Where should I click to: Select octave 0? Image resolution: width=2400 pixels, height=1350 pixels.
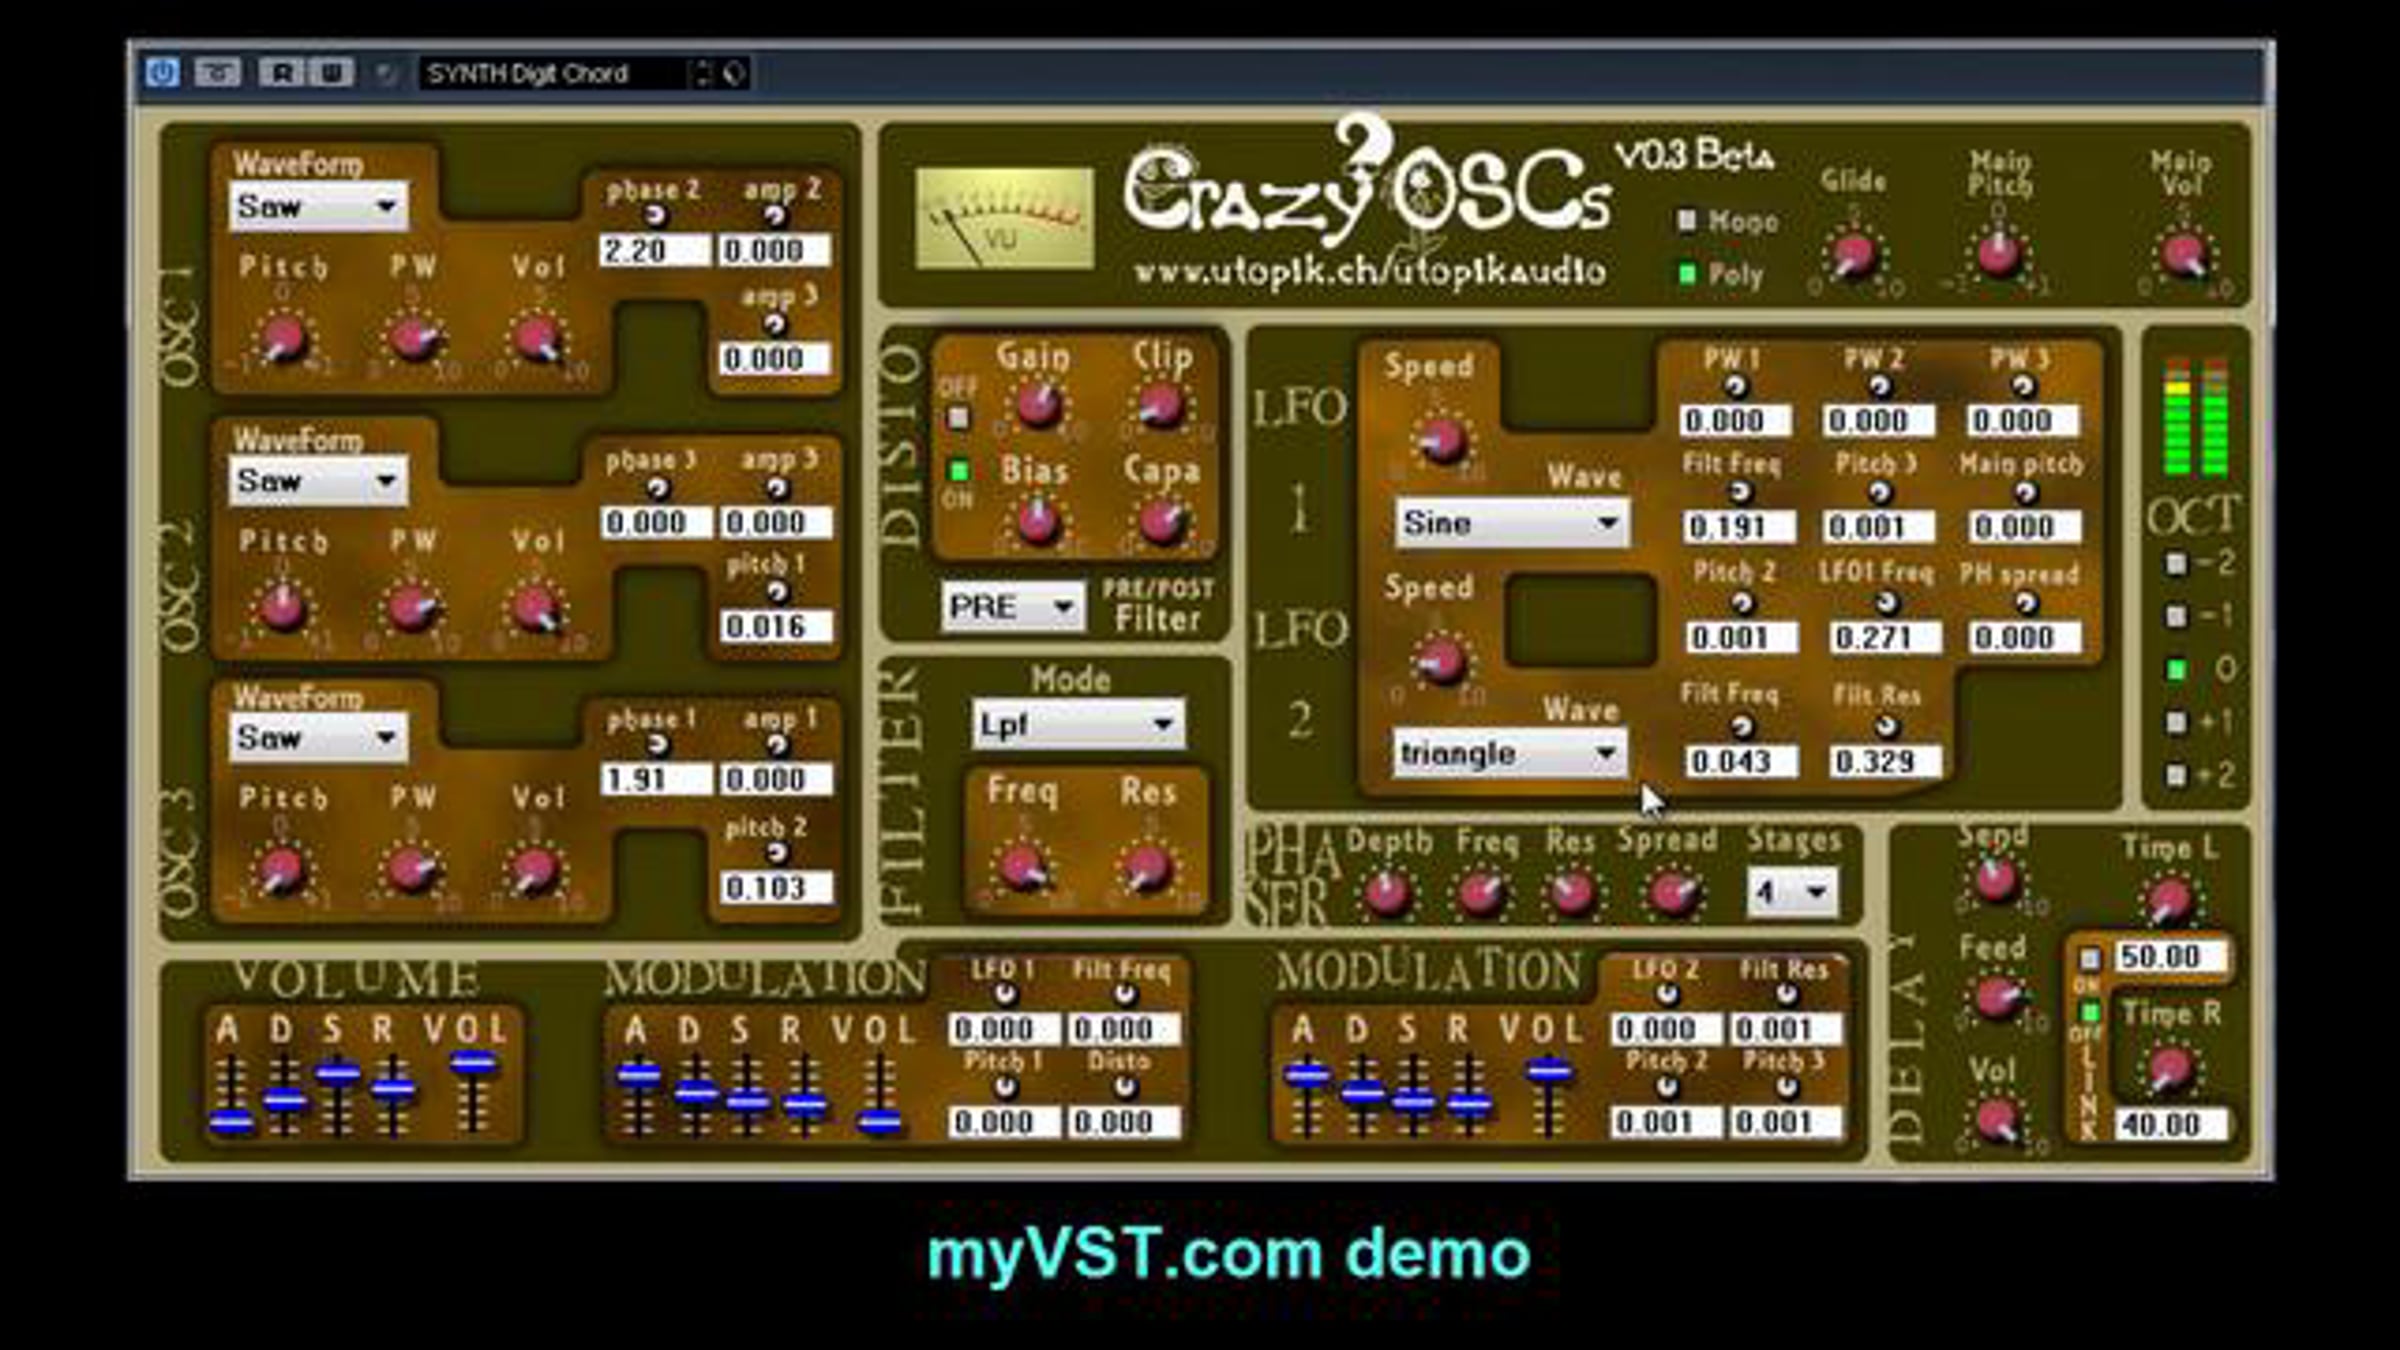pos(2176,669)
